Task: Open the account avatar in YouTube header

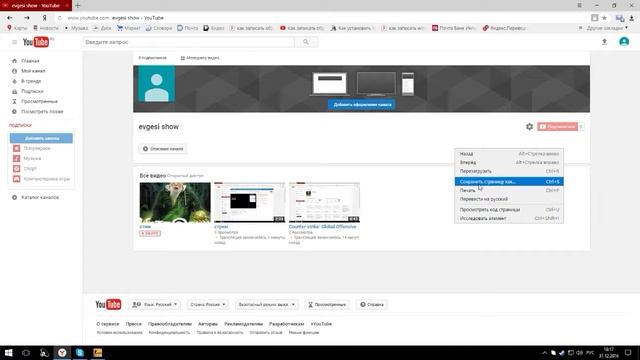Action: 624,42
